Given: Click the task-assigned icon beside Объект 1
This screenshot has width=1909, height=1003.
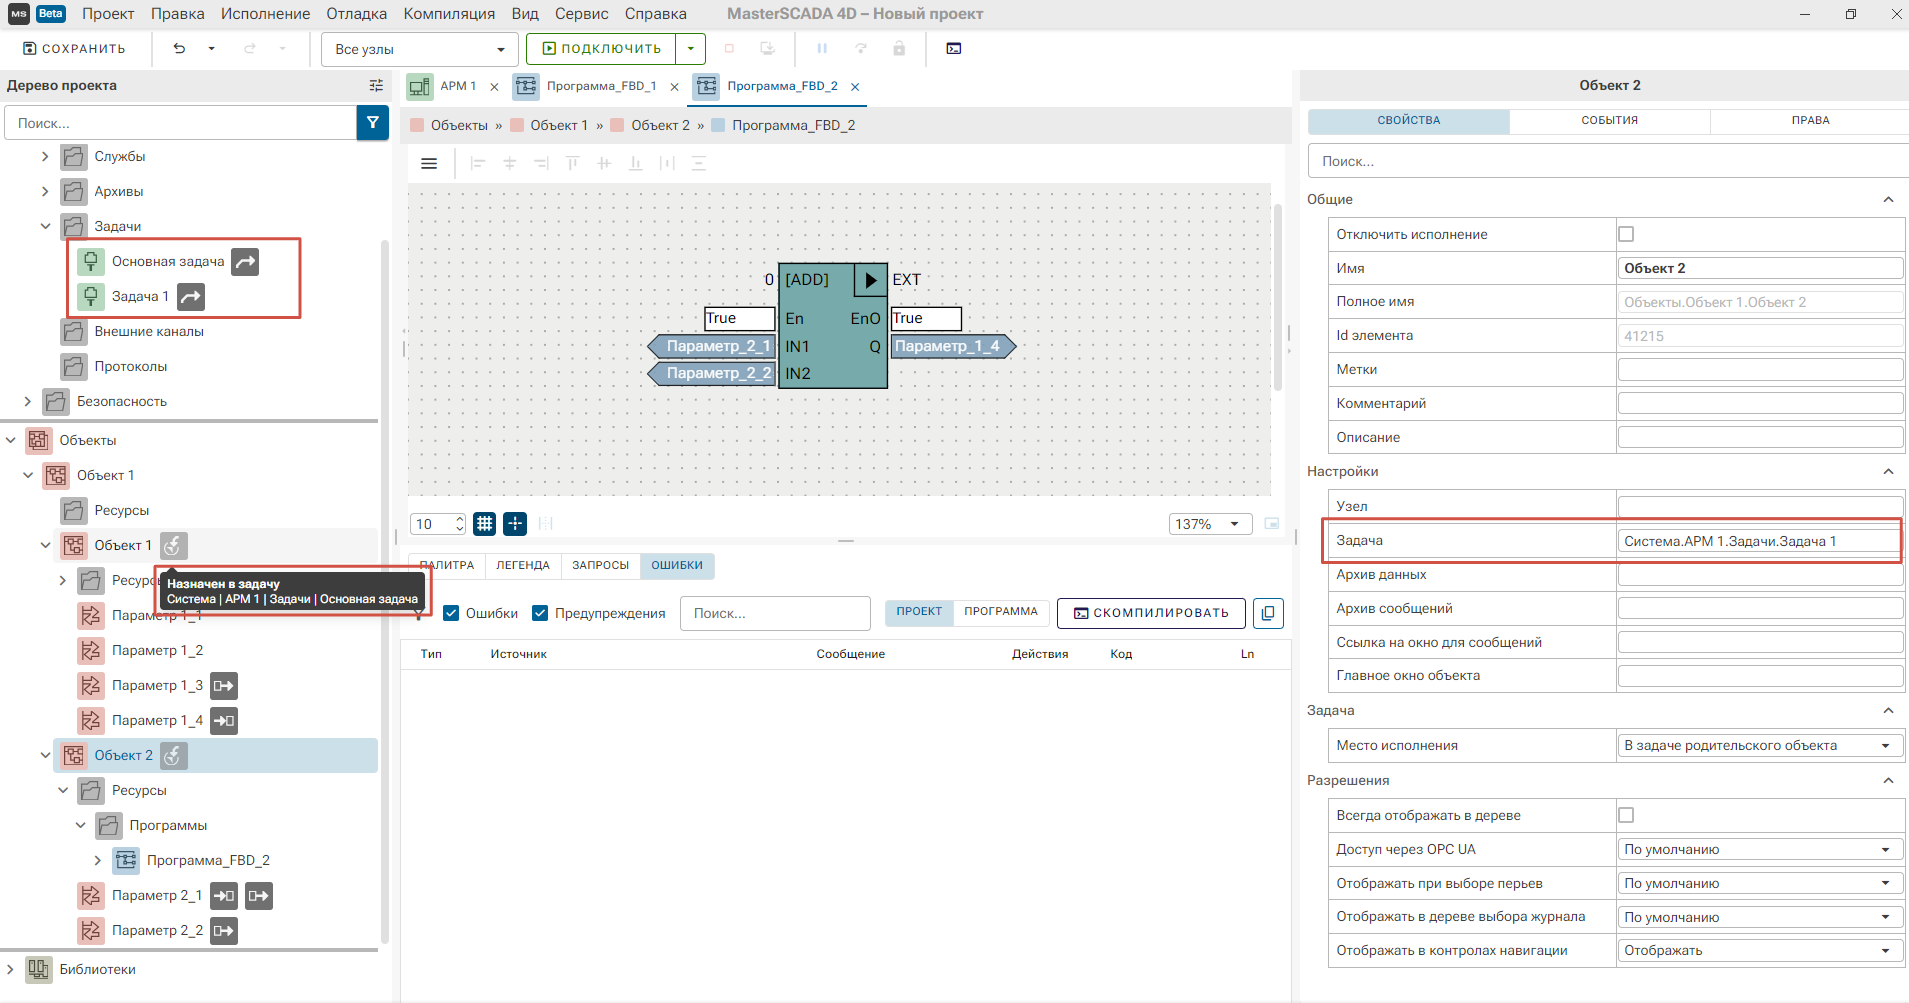Looking at the screenshot, I should click(x=174, y=546).
